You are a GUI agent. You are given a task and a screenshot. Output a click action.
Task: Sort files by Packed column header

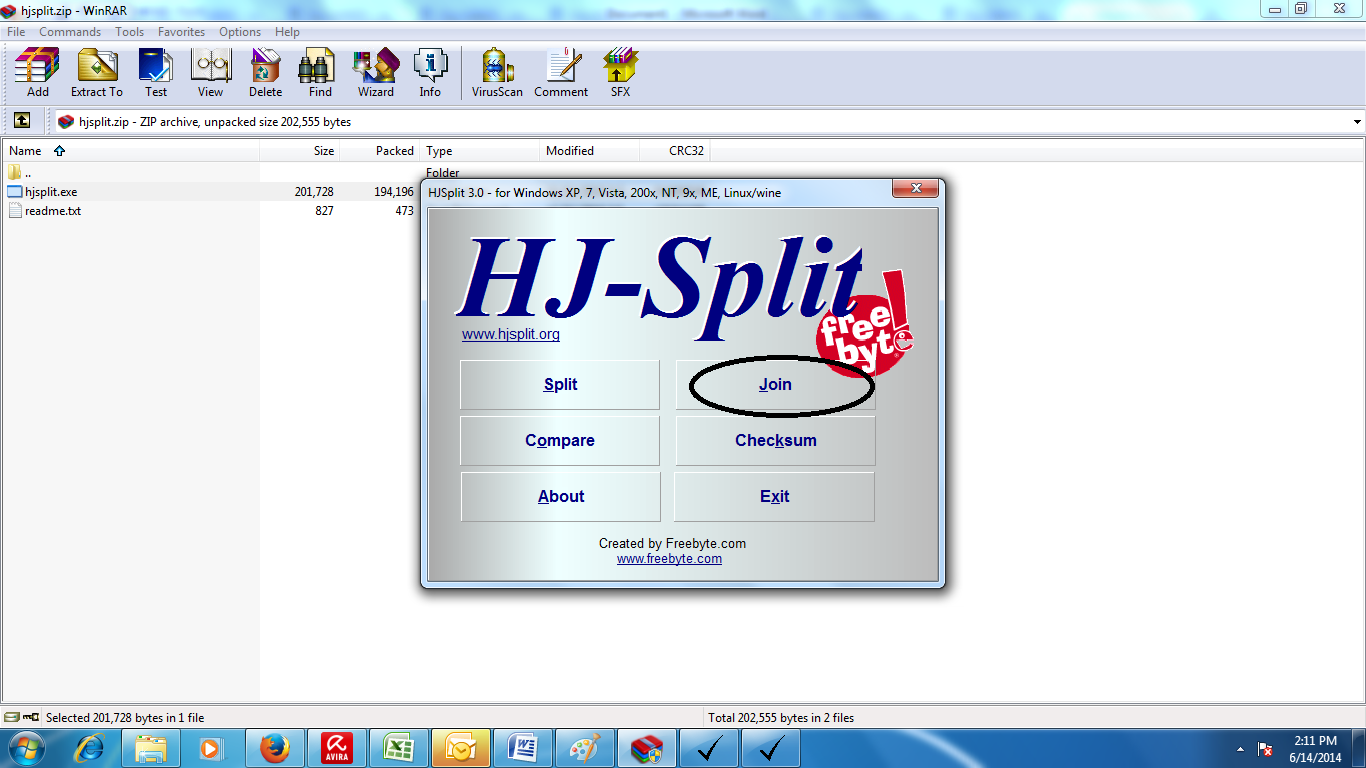[380, 151]
